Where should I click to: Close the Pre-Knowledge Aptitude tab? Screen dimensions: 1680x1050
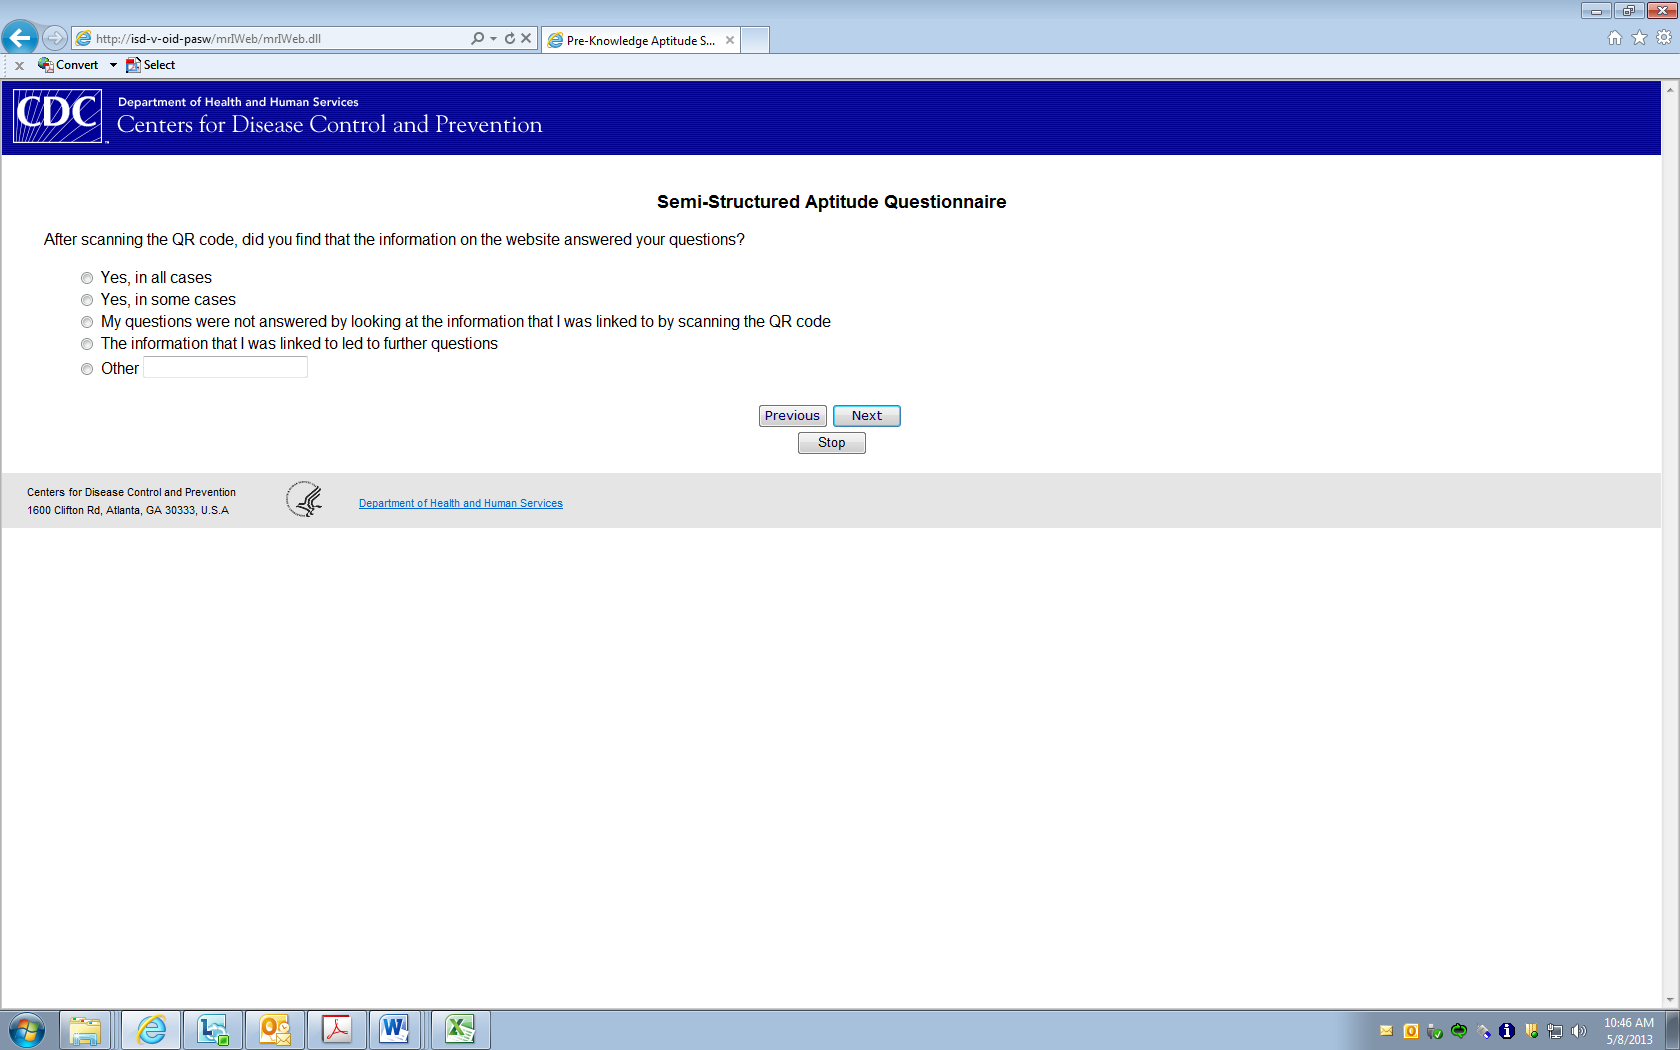(x=730, y=40)
